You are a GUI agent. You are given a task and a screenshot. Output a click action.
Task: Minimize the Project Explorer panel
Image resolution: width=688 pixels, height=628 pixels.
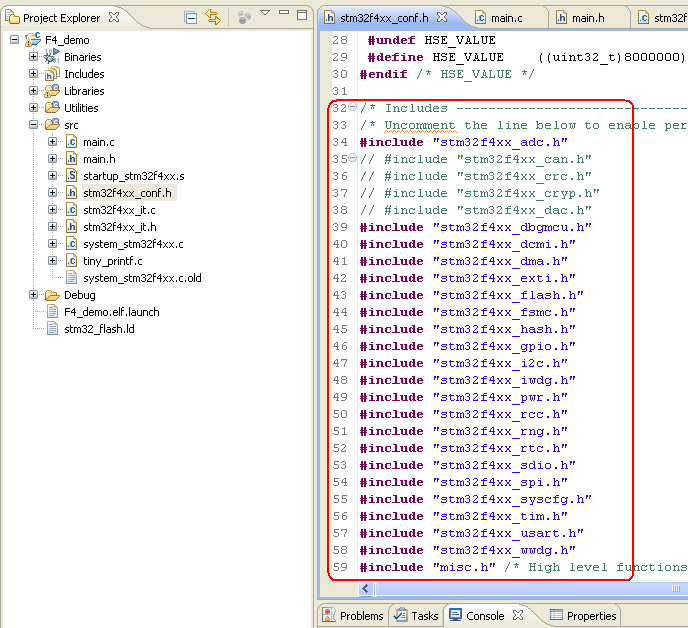click(x=284, y=12)
